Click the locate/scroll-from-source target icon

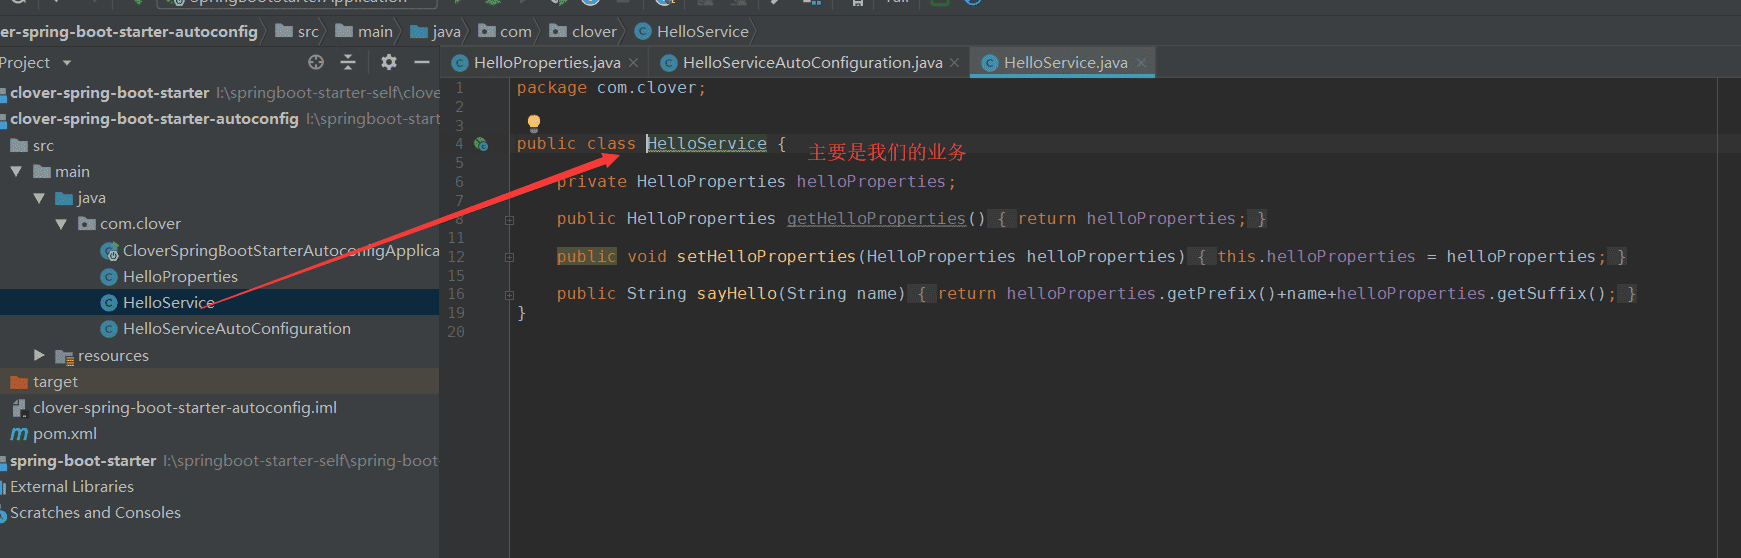(x=316, y=62)
